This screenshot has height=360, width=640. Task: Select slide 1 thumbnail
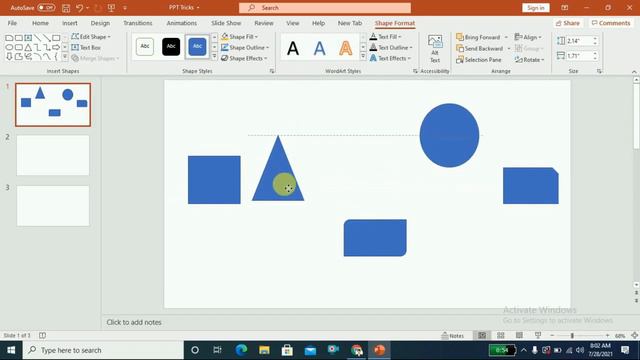[53, 104]
